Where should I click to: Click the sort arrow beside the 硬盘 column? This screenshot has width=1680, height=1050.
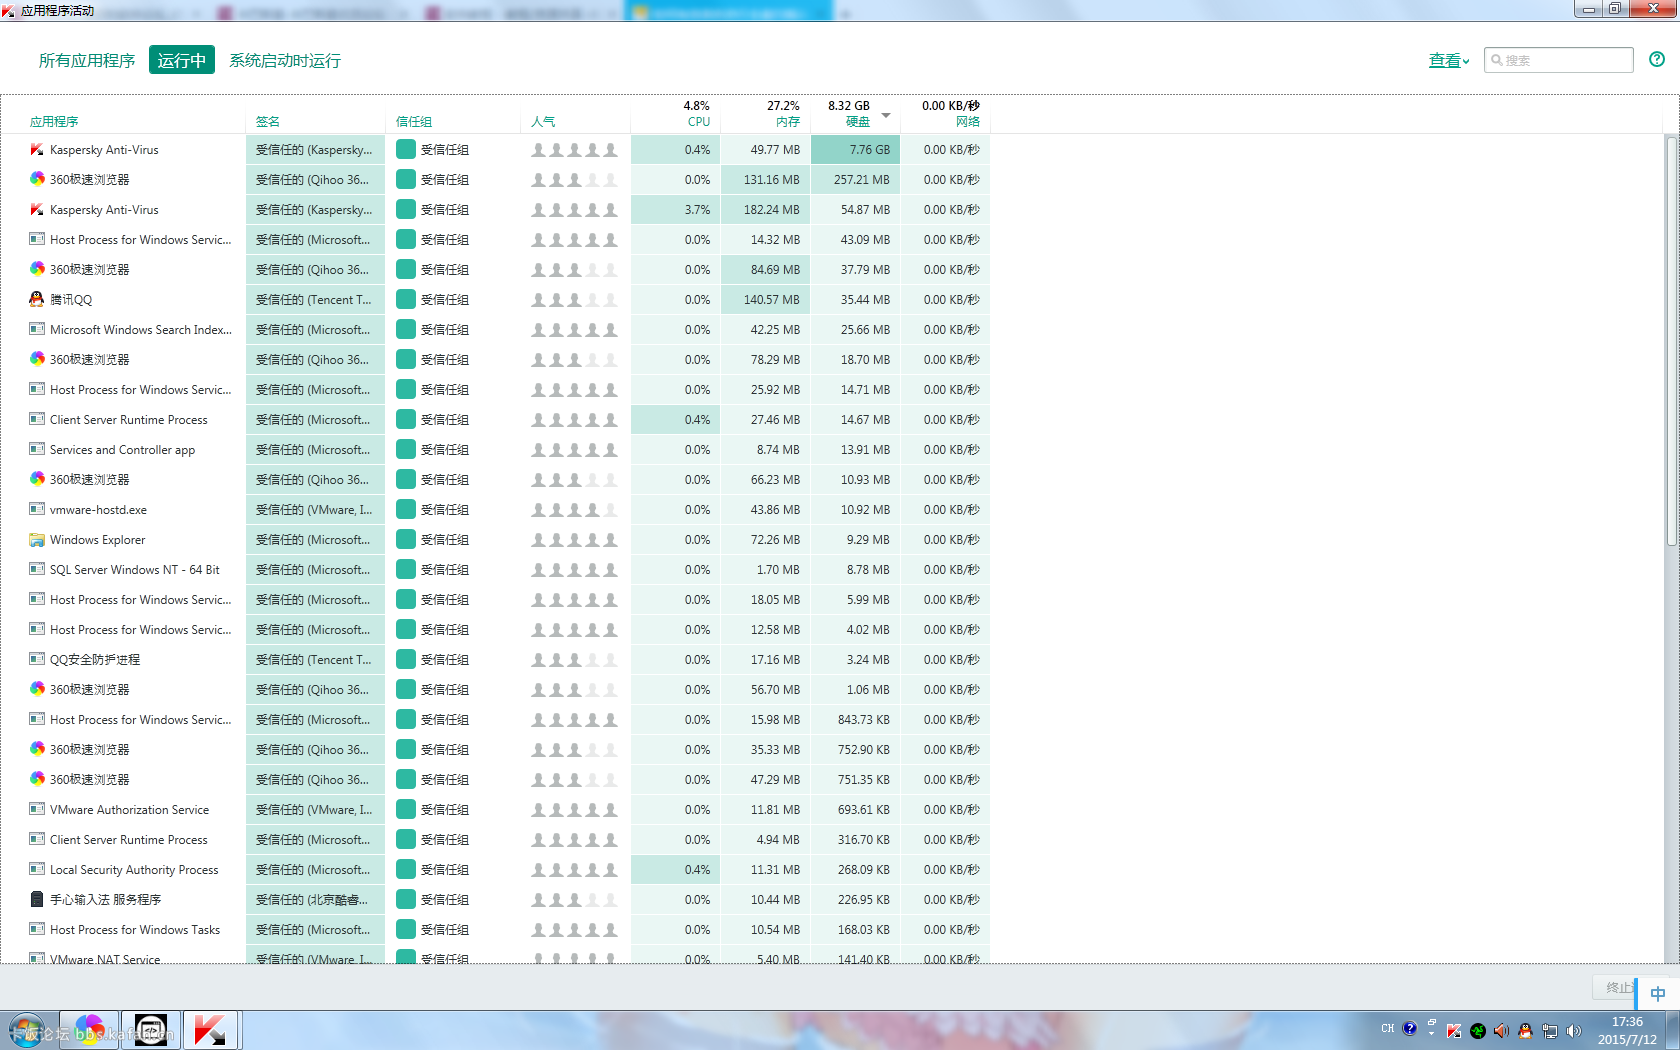(x=886, y=115)
